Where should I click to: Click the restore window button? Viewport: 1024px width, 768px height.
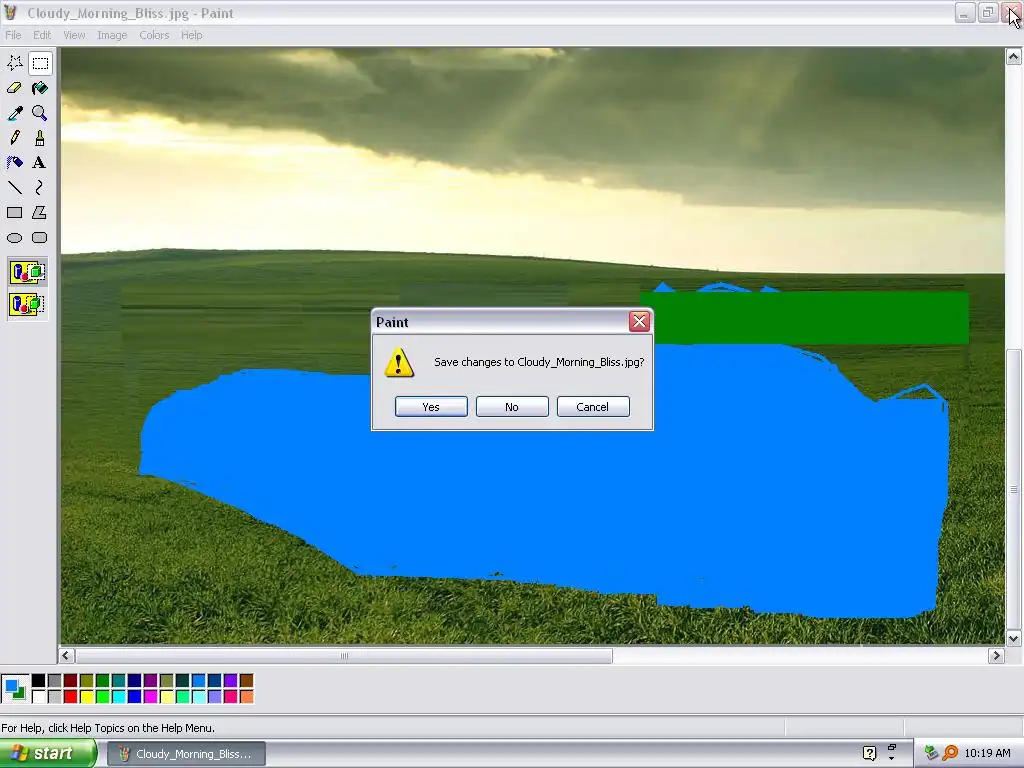[x=988, y=12]
